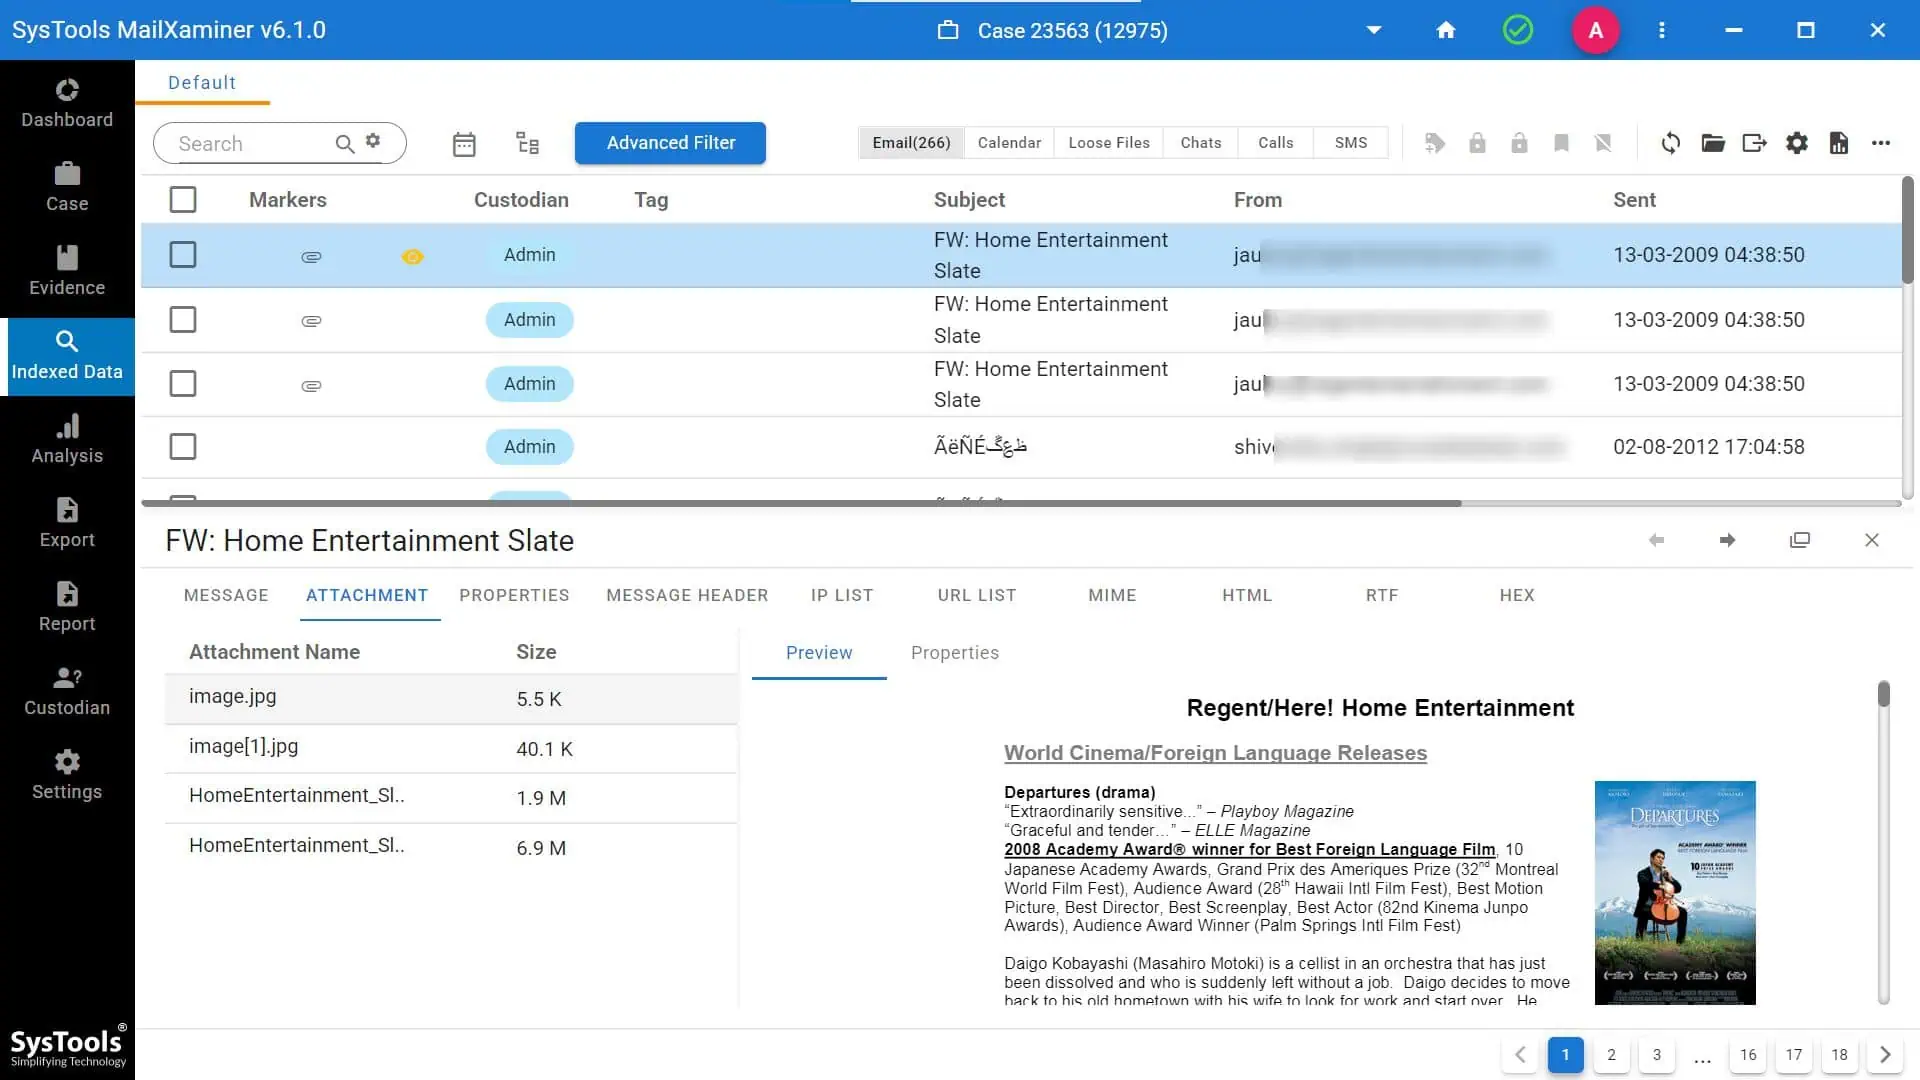Select the Calendar data type tab
The image size is (1920, 1080).
pyautogui.click(x=1009, y=143)
